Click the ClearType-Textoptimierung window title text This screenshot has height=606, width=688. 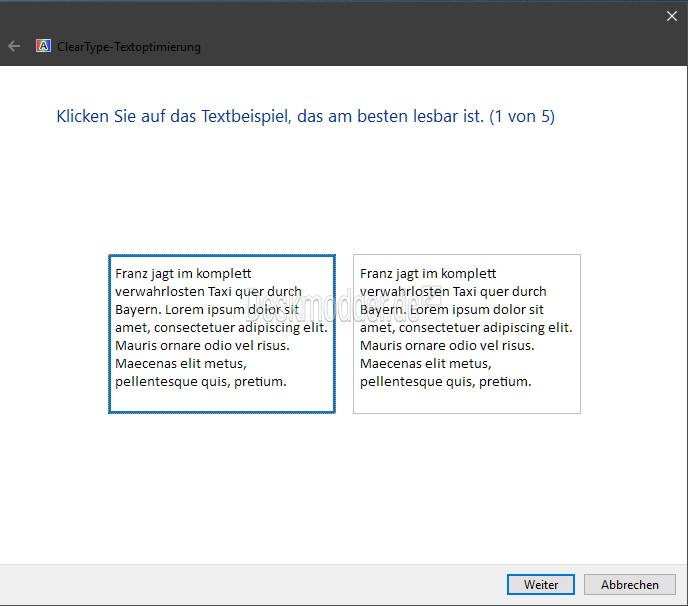[129, 47]
